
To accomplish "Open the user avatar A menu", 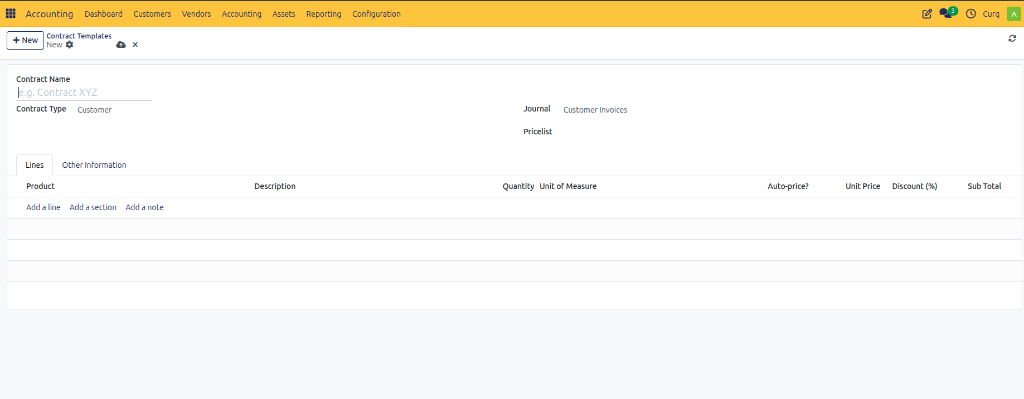I will pos(1013,14).
